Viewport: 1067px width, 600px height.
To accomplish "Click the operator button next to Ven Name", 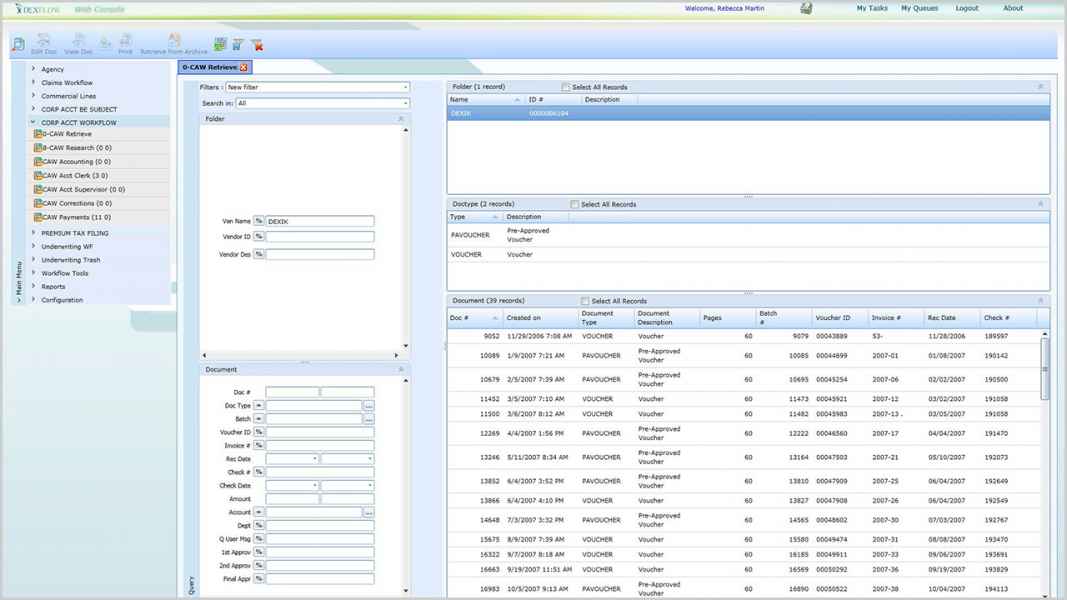I will [x=258, y=221].
